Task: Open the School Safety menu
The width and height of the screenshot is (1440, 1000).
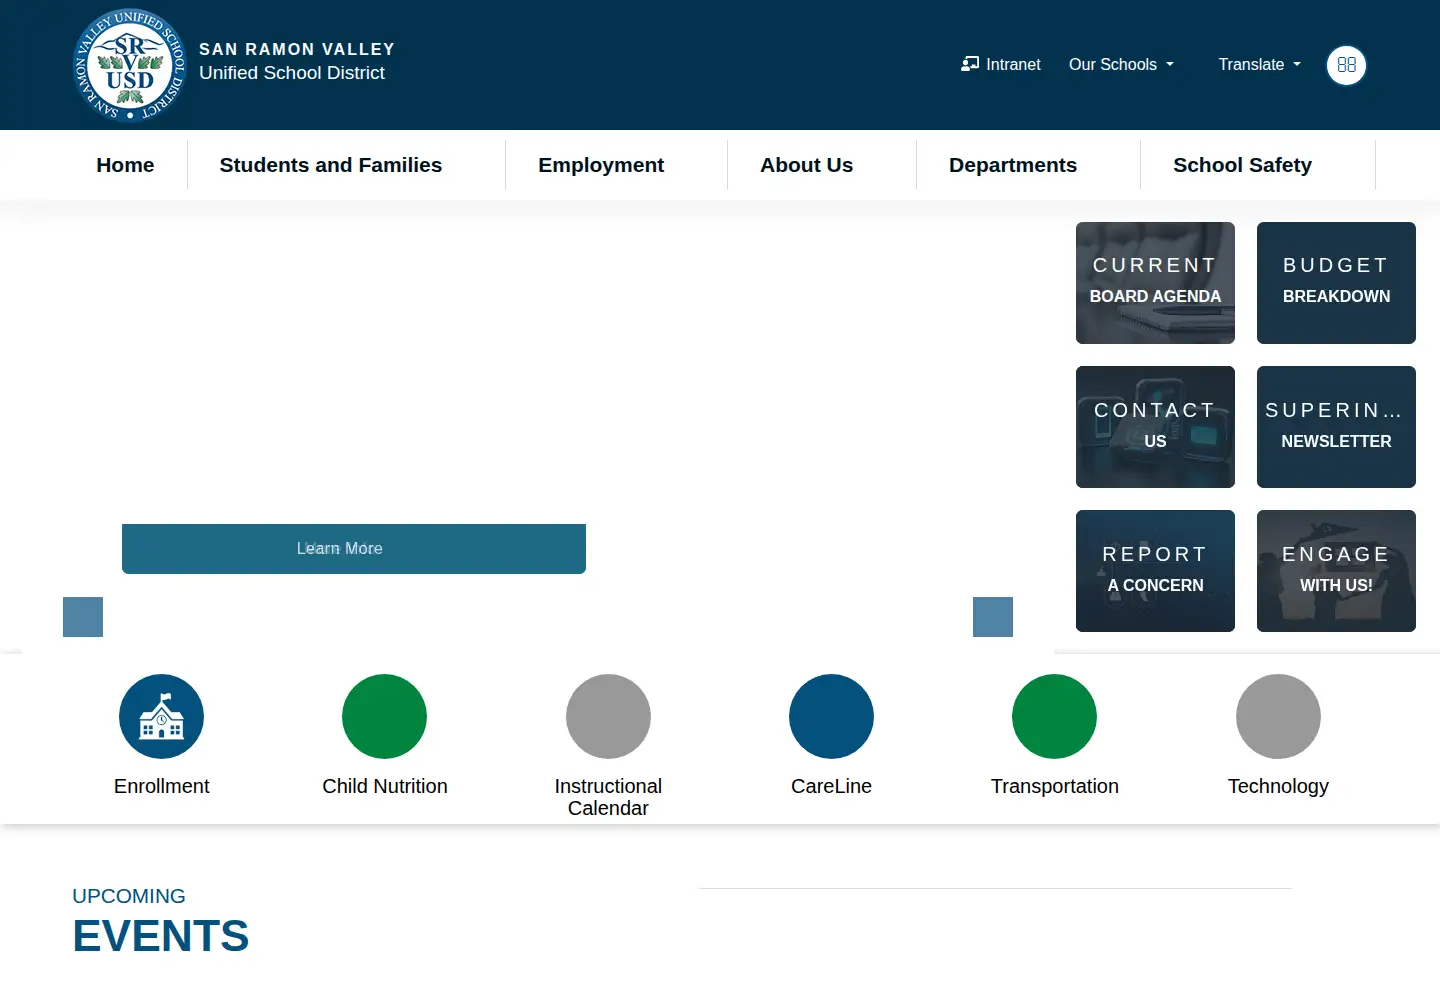Action: click(x=1242, y=165)
